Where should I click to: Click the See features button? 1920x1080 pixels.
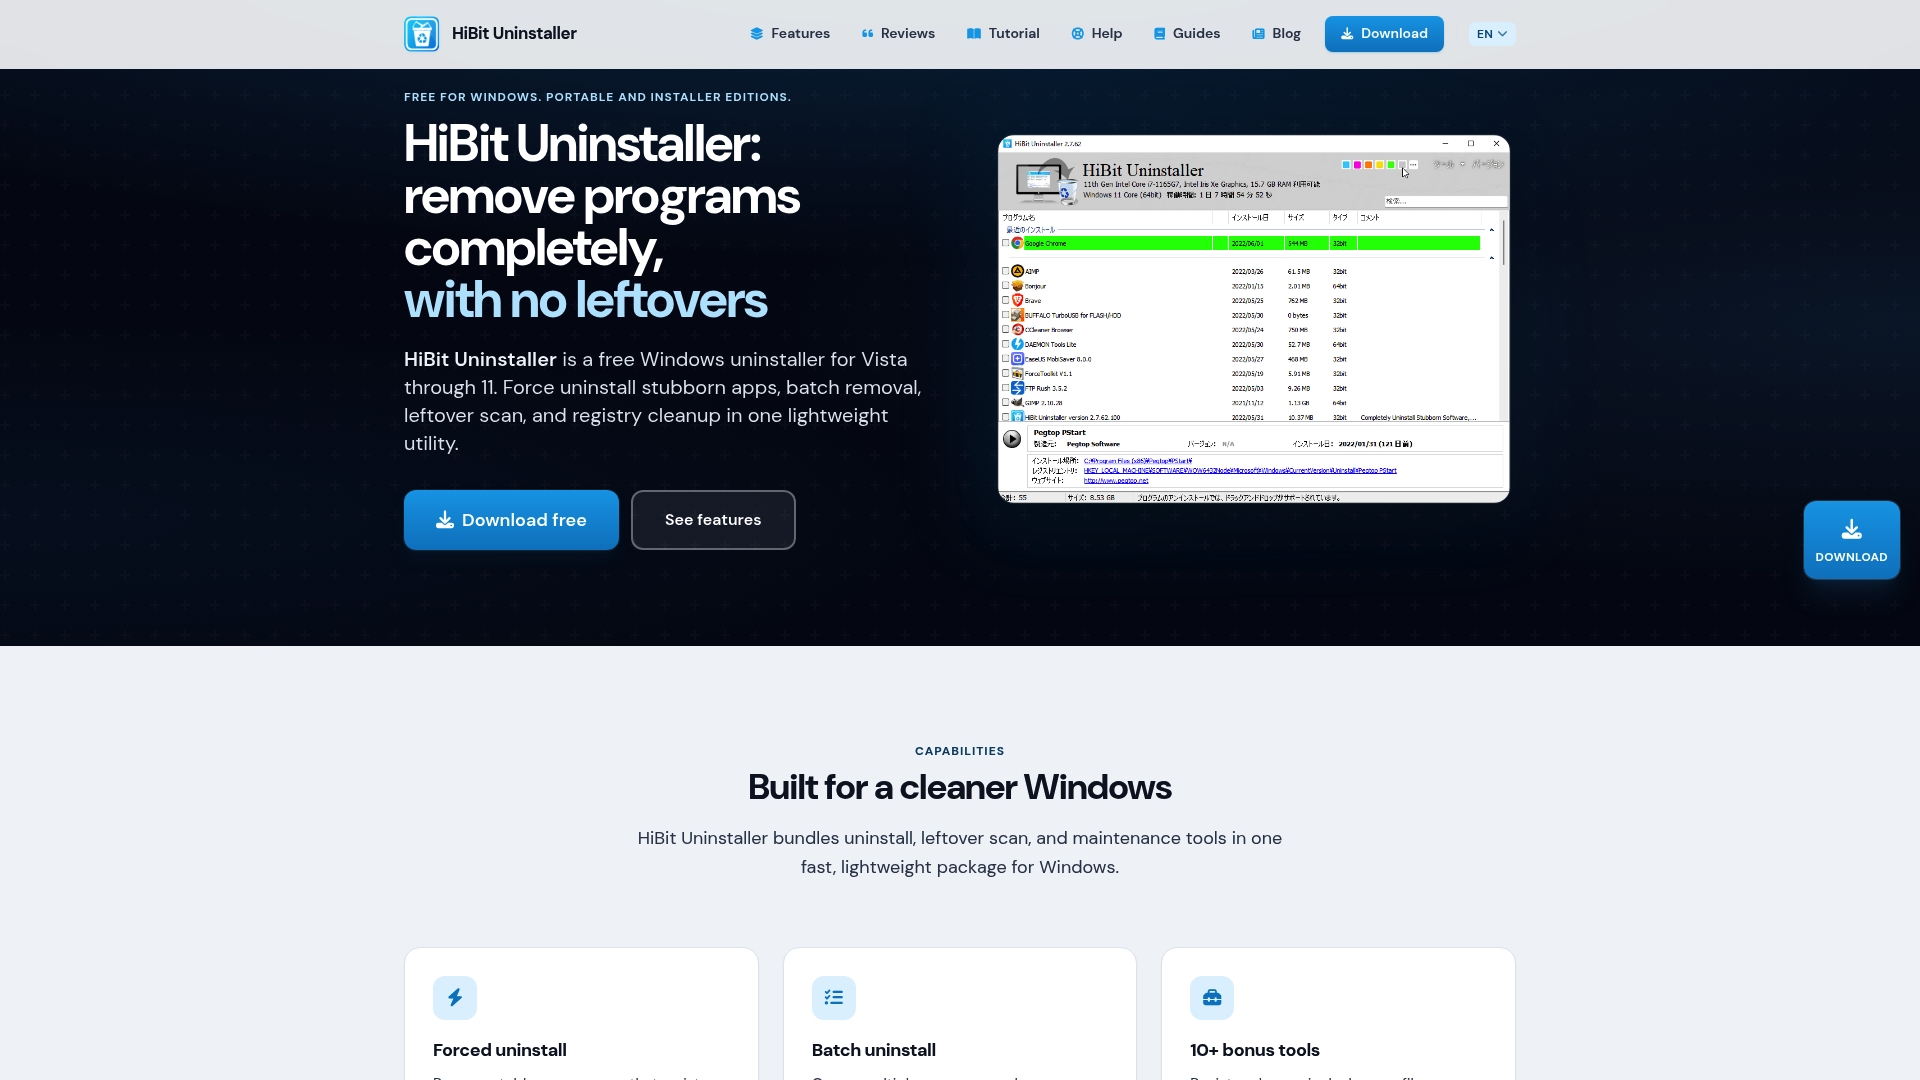click(x=713, y=520)
